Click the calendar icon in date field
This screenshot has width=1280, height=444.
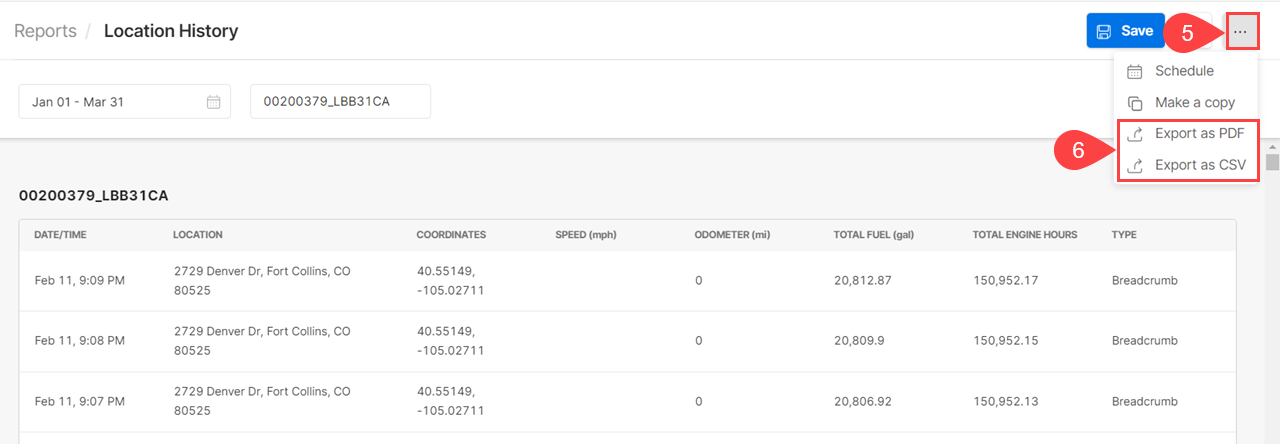coord(213,102)
